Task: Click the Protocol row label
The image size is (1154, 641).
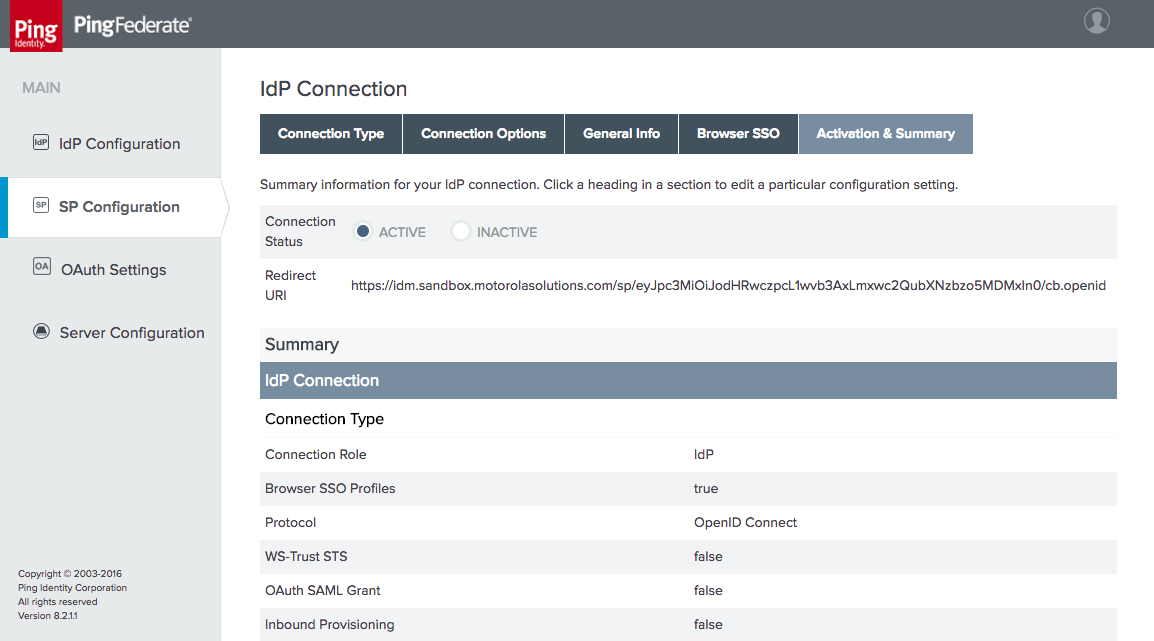Action: (x=291, y=523)
